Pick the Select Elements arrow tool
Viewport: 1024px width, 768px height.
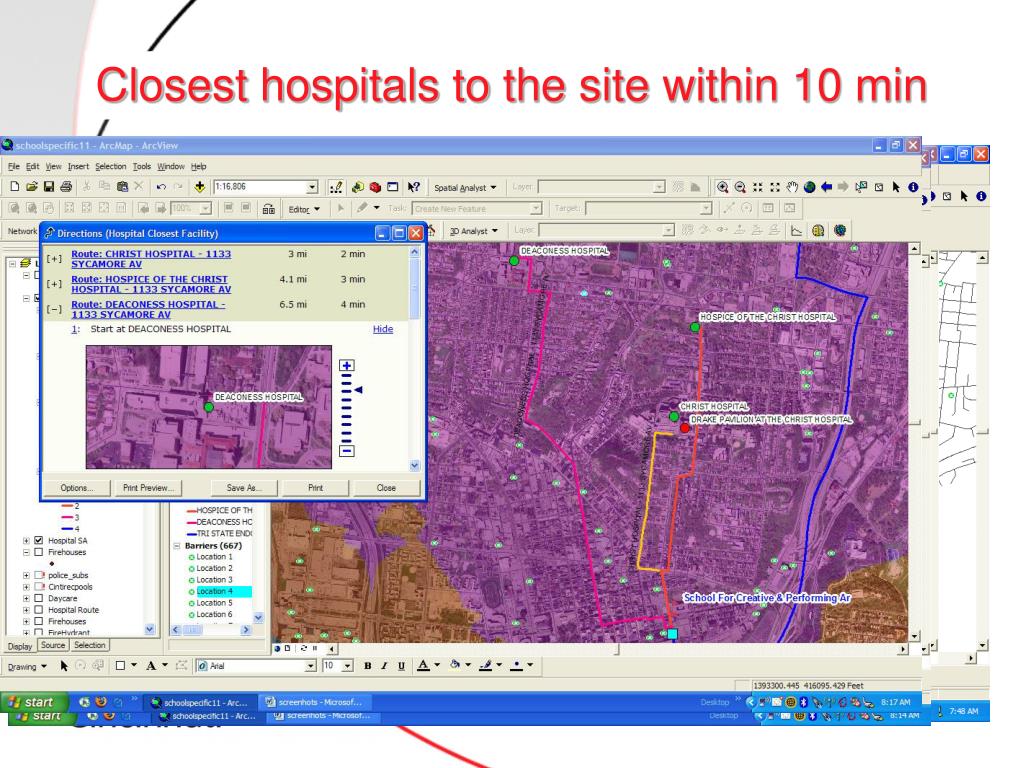pyautogui.click(x=896, y=187)
